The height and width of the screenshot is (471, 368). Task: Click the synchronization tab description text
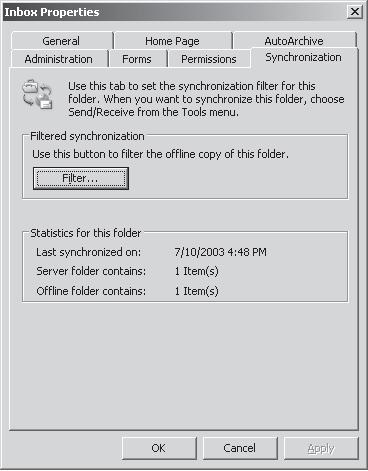coord(206,99)
